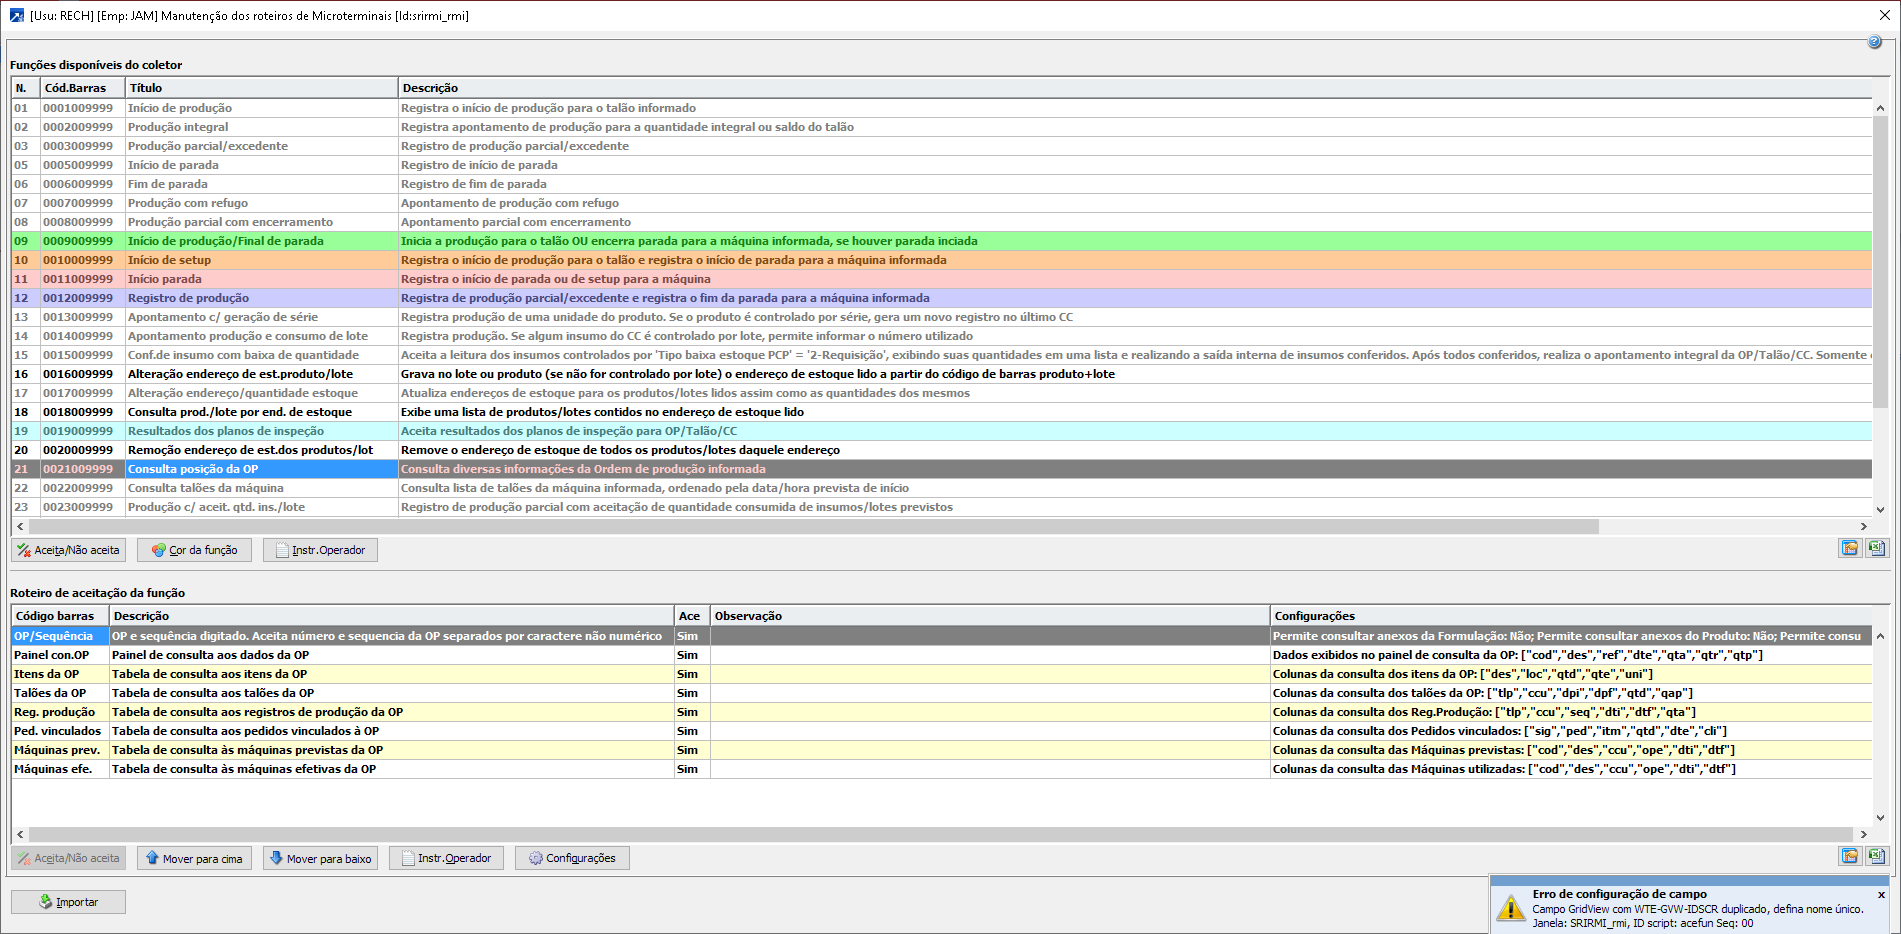Click the Importar button
Viewport: 1901px width, 934px height.
[x=68, y=902]
